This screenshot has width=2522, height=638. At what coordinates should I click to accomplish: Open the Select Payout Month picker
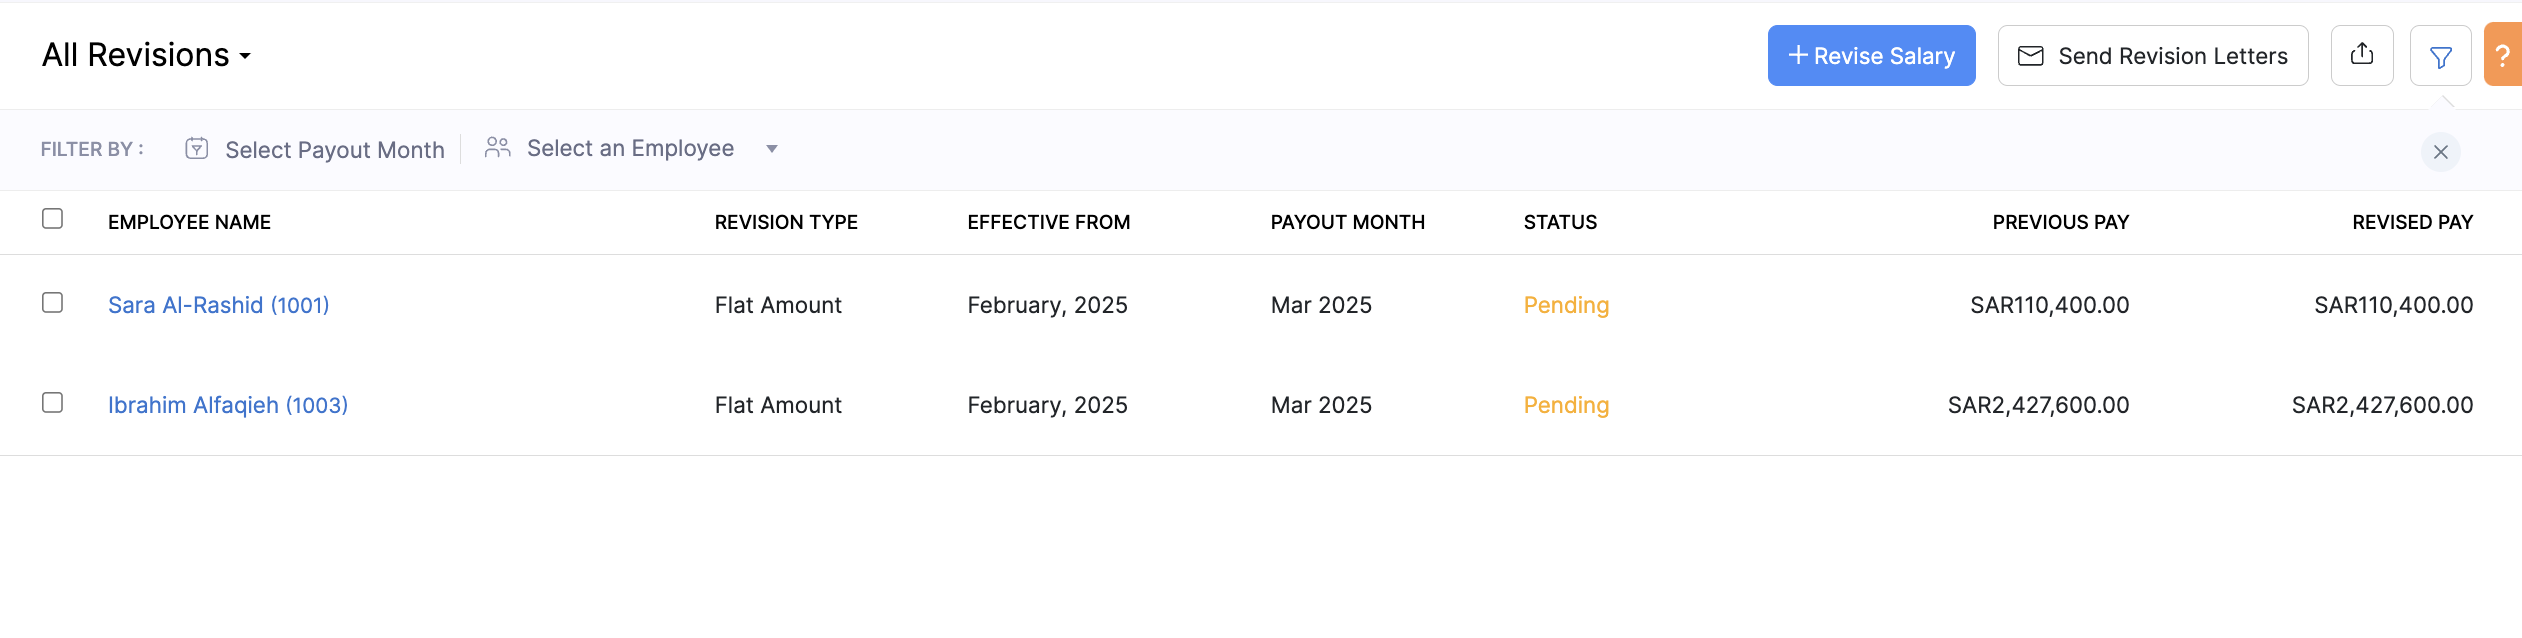[334, 150]
